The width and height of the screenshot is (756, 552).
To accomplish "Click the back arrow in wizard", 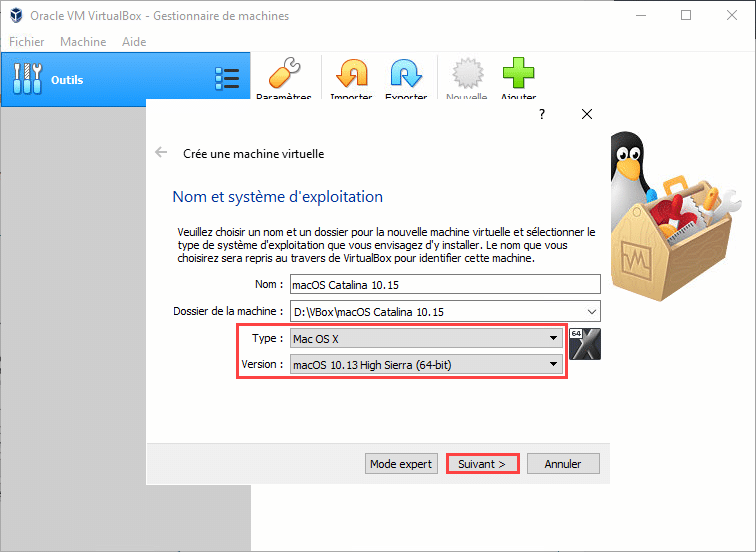I will pos(161,153).
